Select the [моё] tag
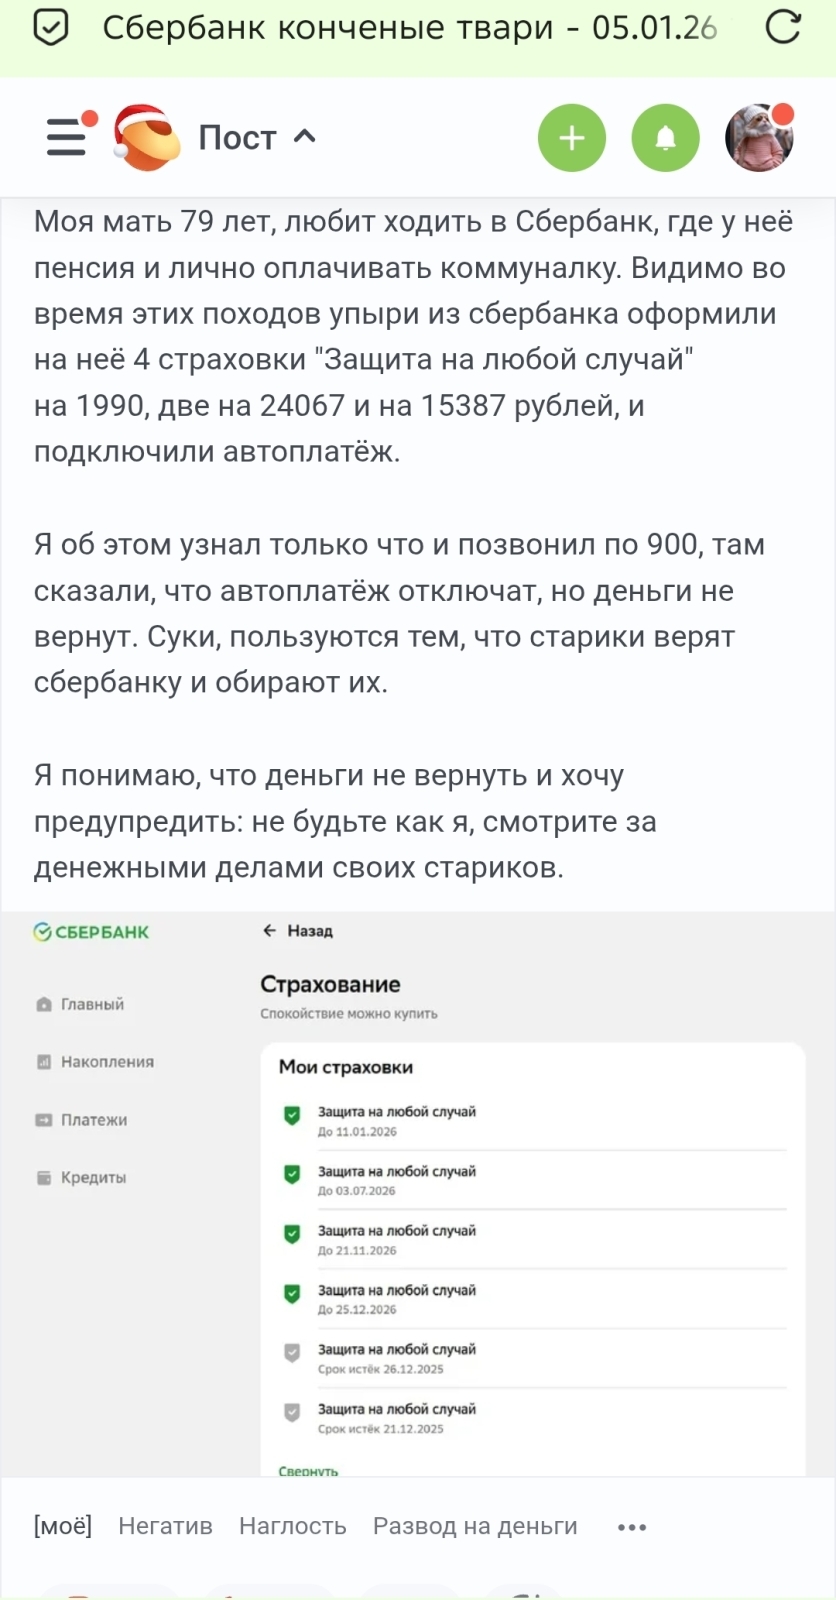Image resolution: width=836 pixels, height=1600 pixels. tap(63, 1526)
